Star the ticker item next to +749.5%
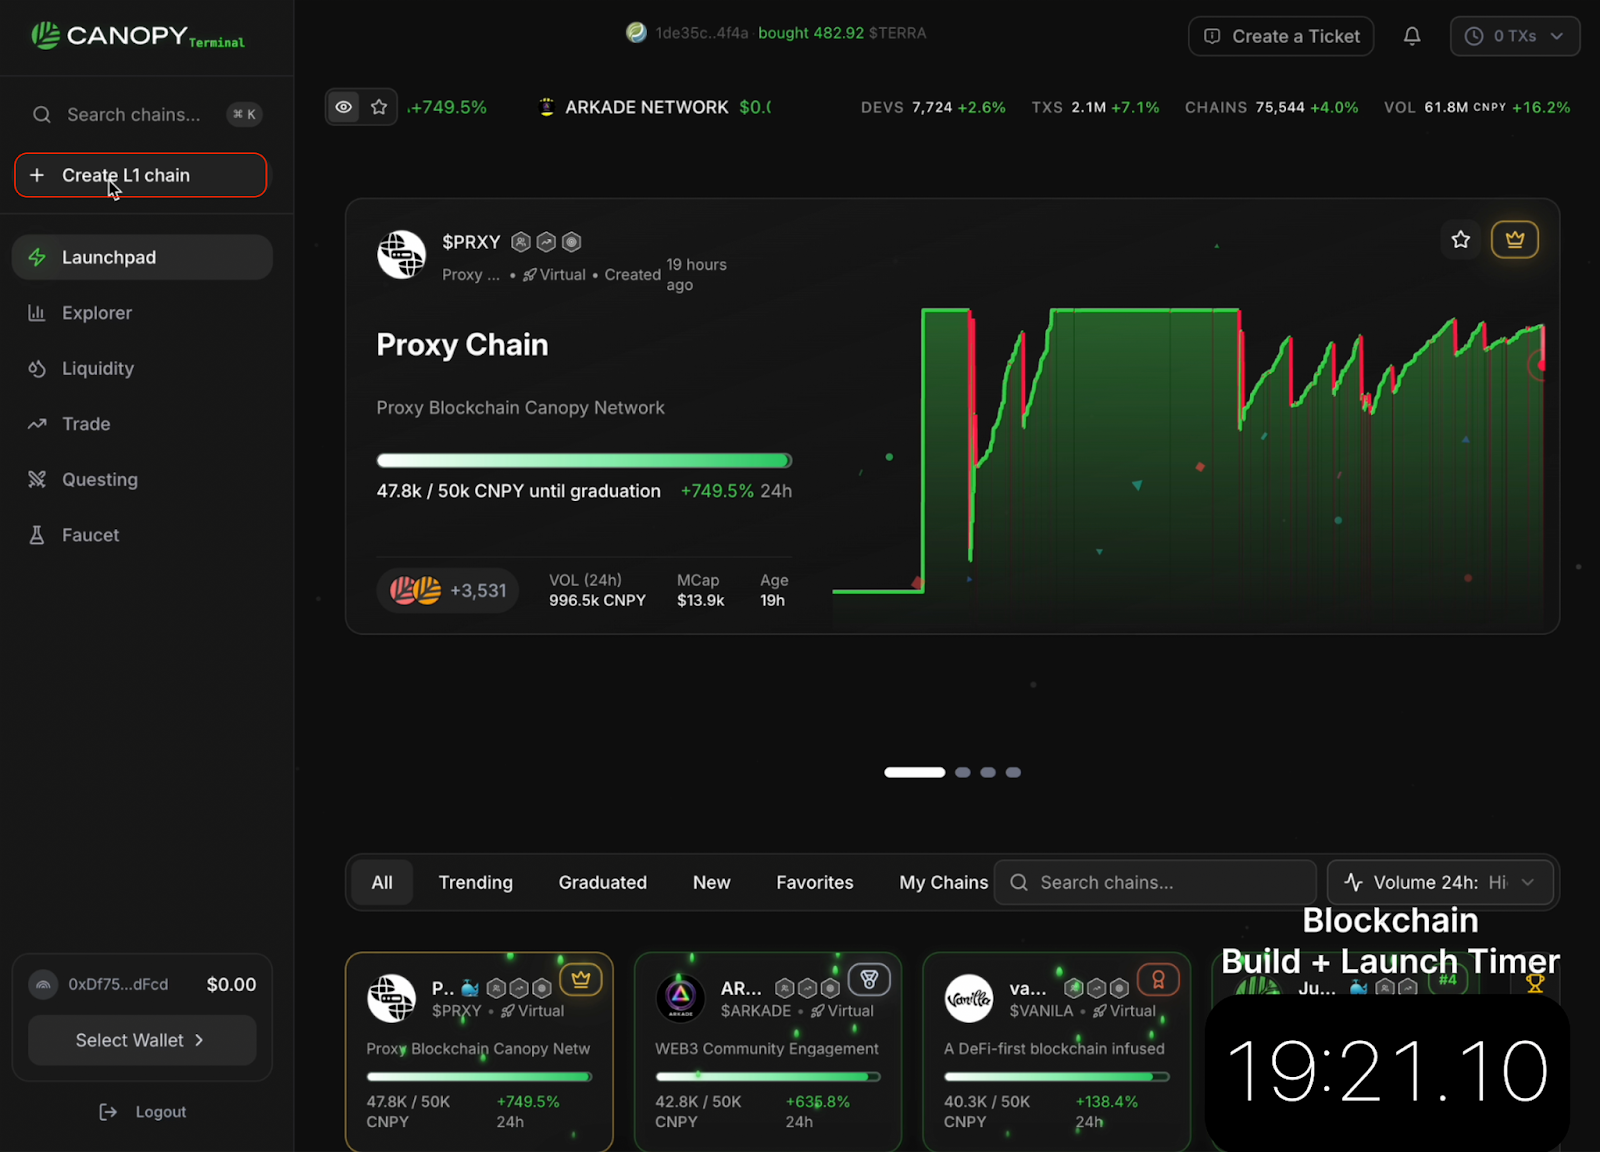 [x=379, y=107]
